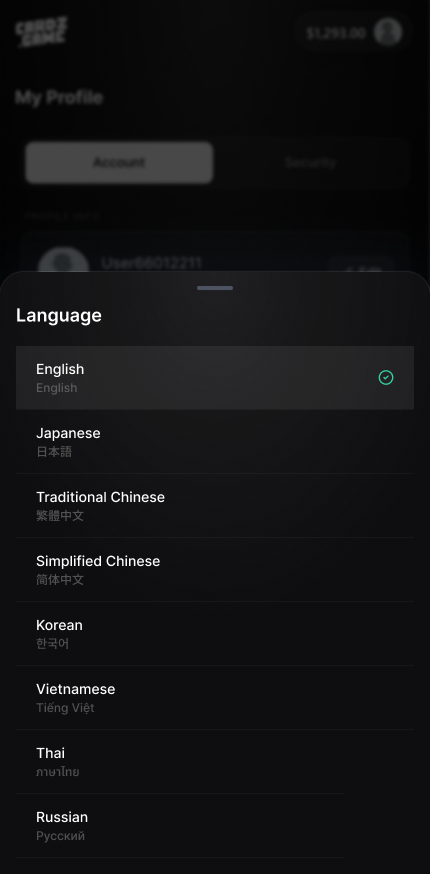This screenshot has height=874, width=430.
Task: Select Russian language option
Action: pyautogui.click(x=215, y=826)
